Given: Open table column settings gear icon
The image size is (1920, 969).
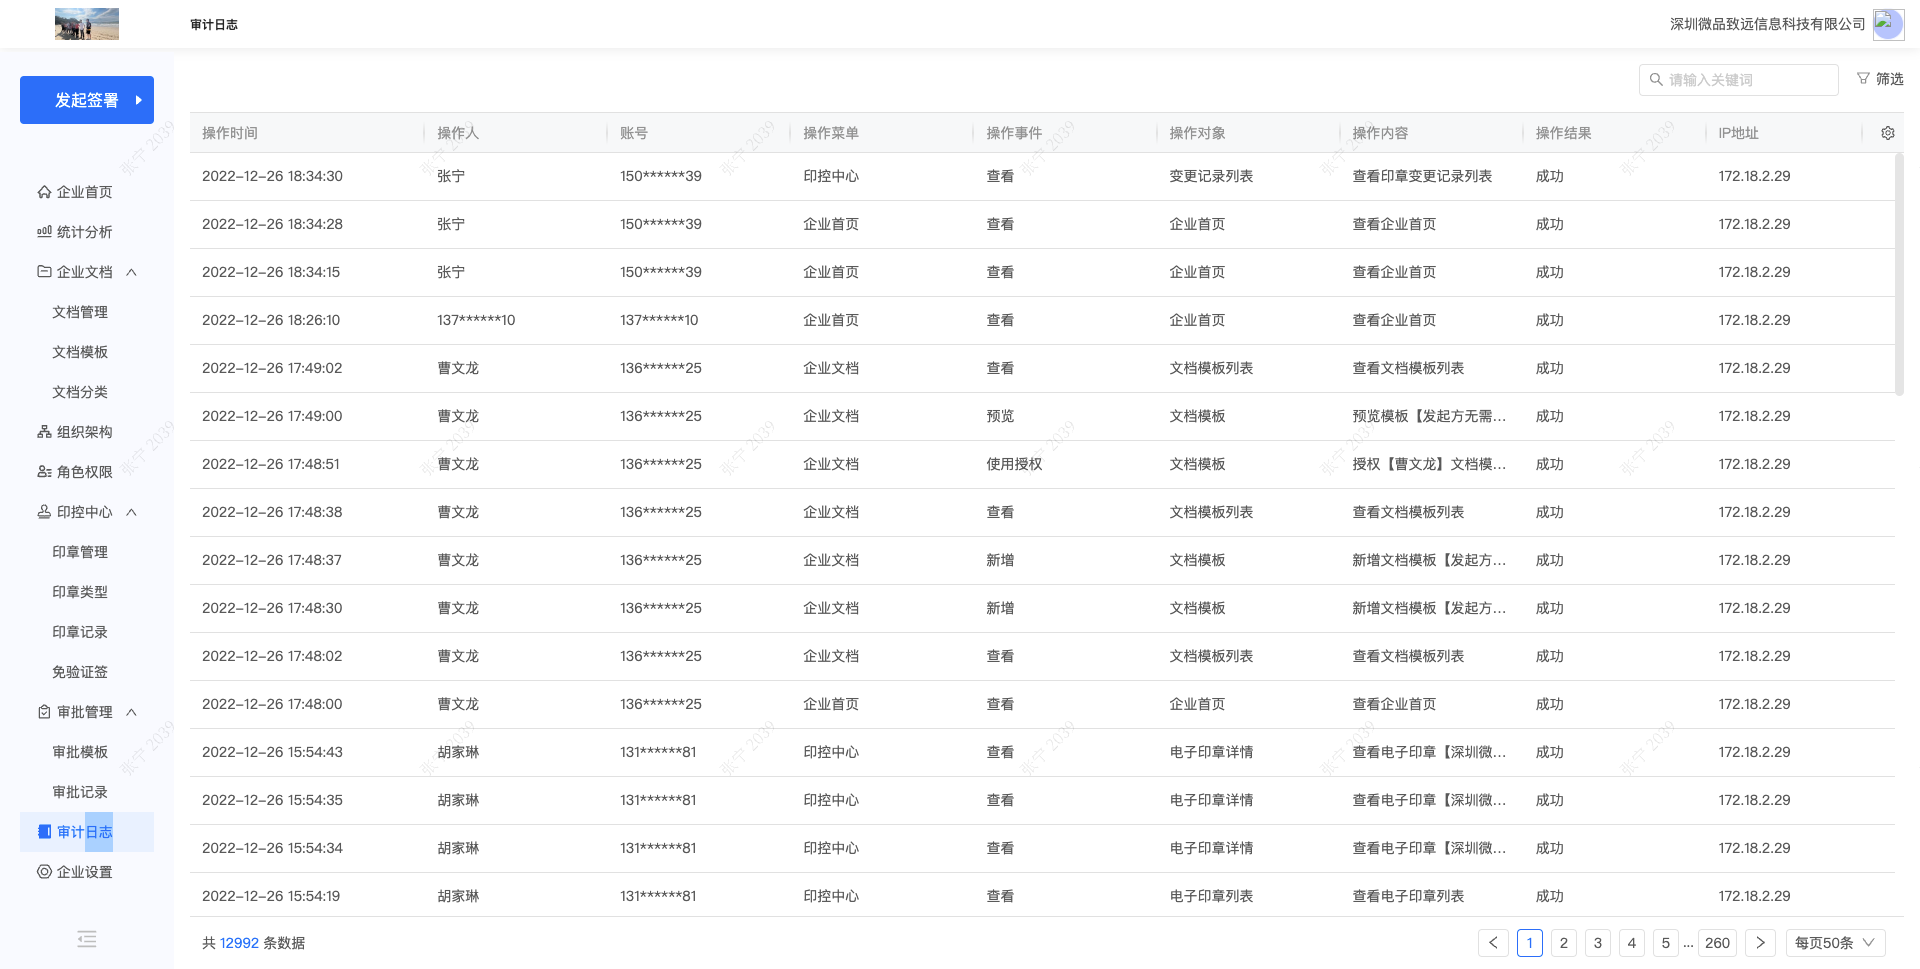Looking at the screenshot, I should click(x=1888, y=133).
